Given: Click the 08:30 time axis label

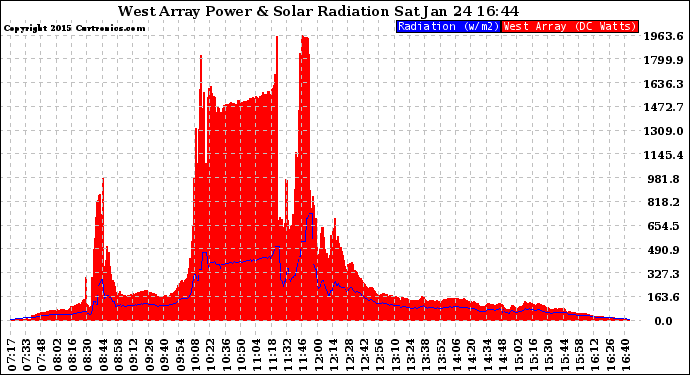Looking at the screenshot, I should coord(88,355).
